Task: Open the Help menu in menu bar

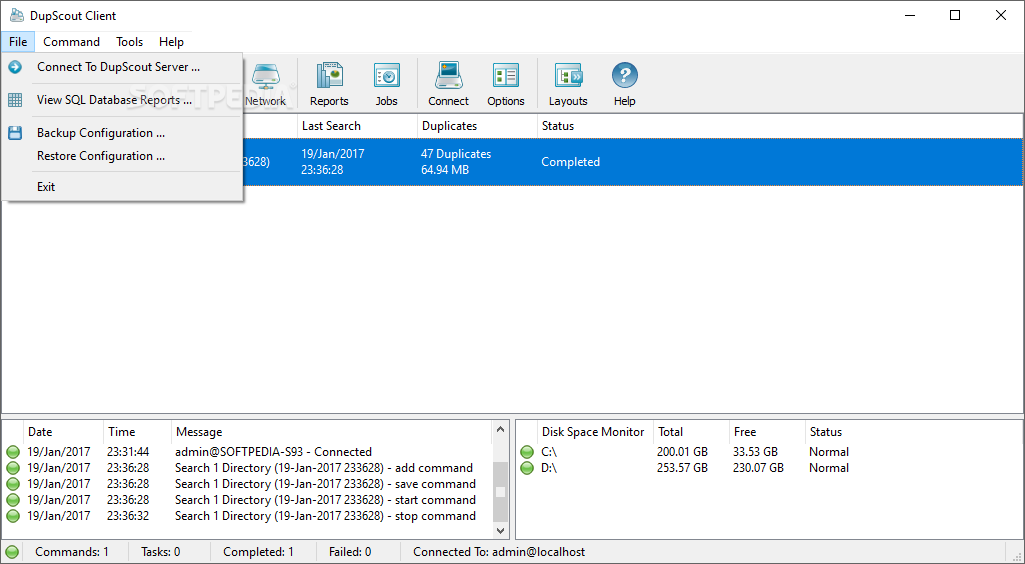Action: pyautogui.click(x=171, y=42)
